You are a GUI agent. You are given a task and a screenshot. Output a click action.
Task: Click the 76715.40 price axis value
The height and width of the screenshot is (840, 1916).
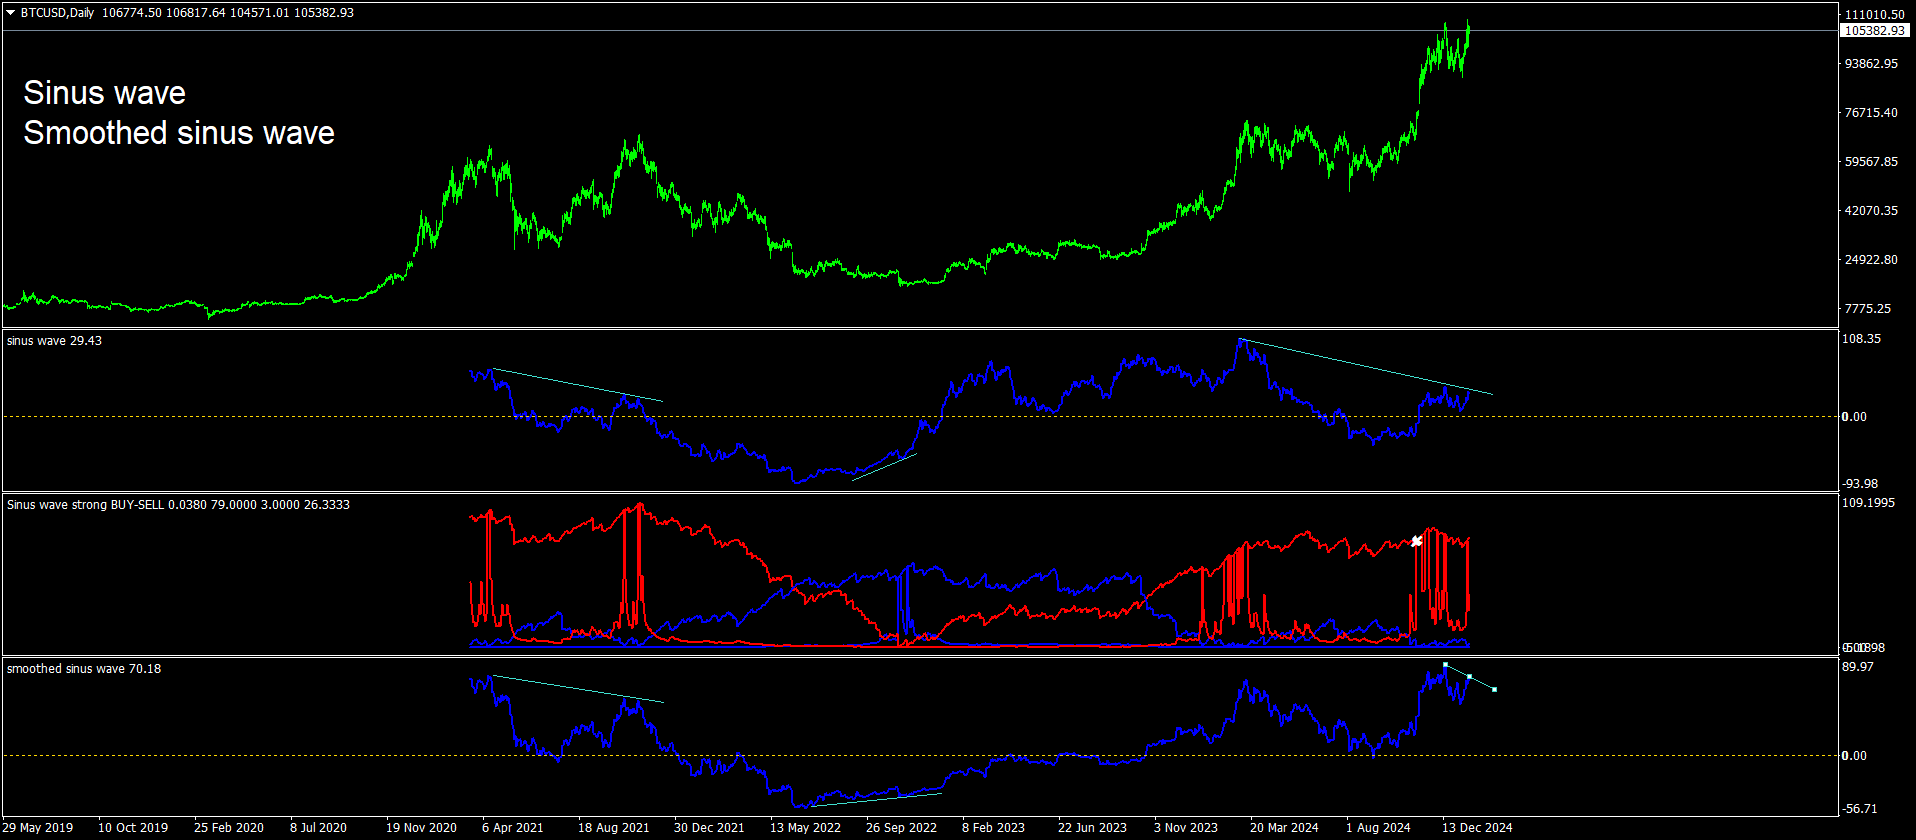click(x=1871, y=113)
